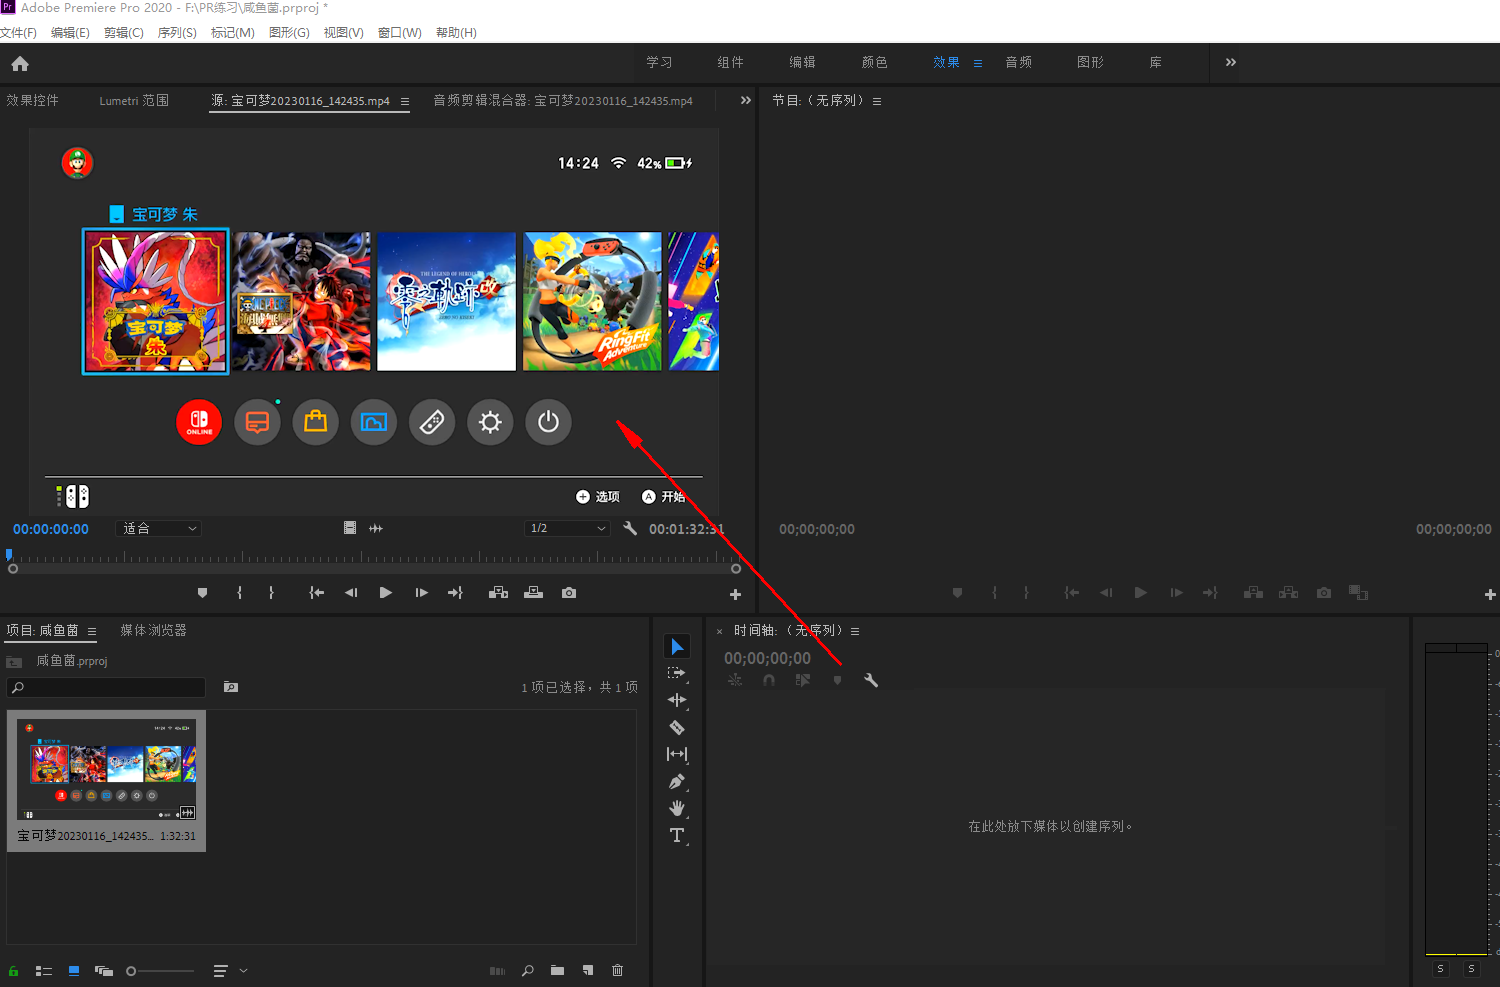
Task: Switch Project panel to list view
Action: (44, 971)
